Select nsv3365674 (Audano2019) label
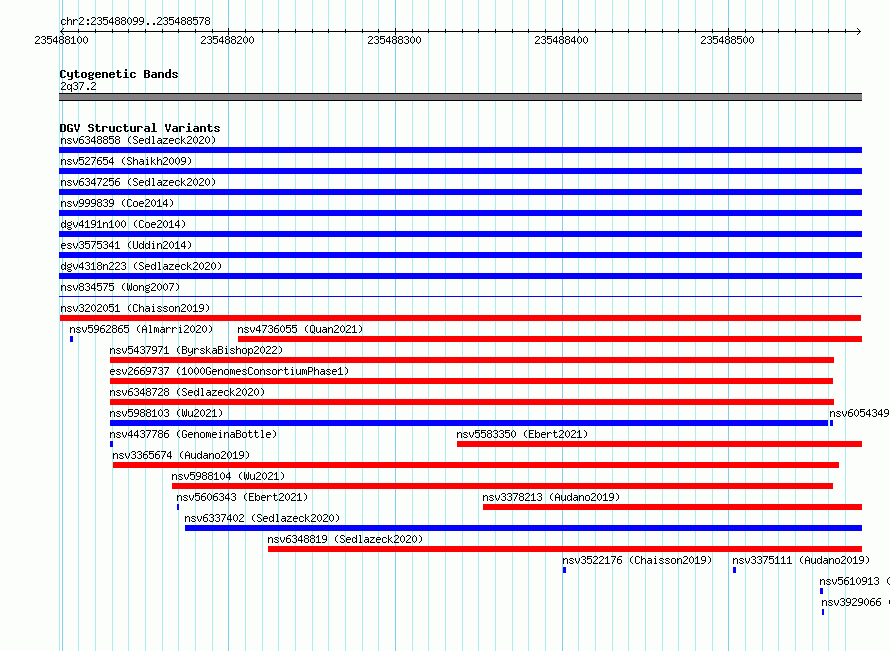 point(181,455)
